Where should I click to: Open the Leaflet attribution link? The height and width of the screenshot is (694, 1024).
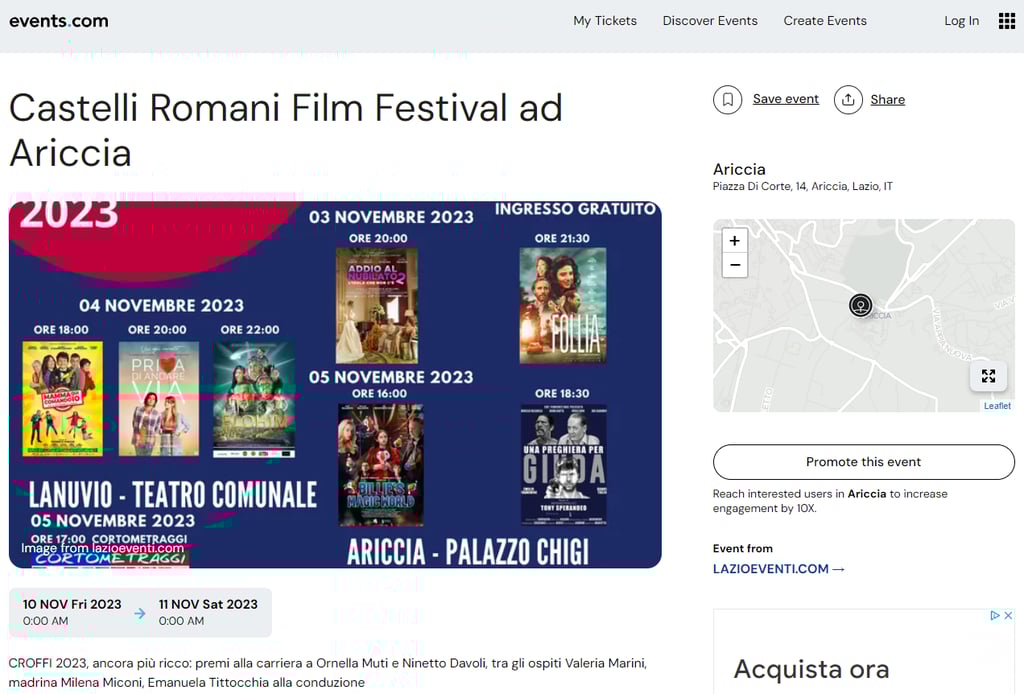pos(997,406)
